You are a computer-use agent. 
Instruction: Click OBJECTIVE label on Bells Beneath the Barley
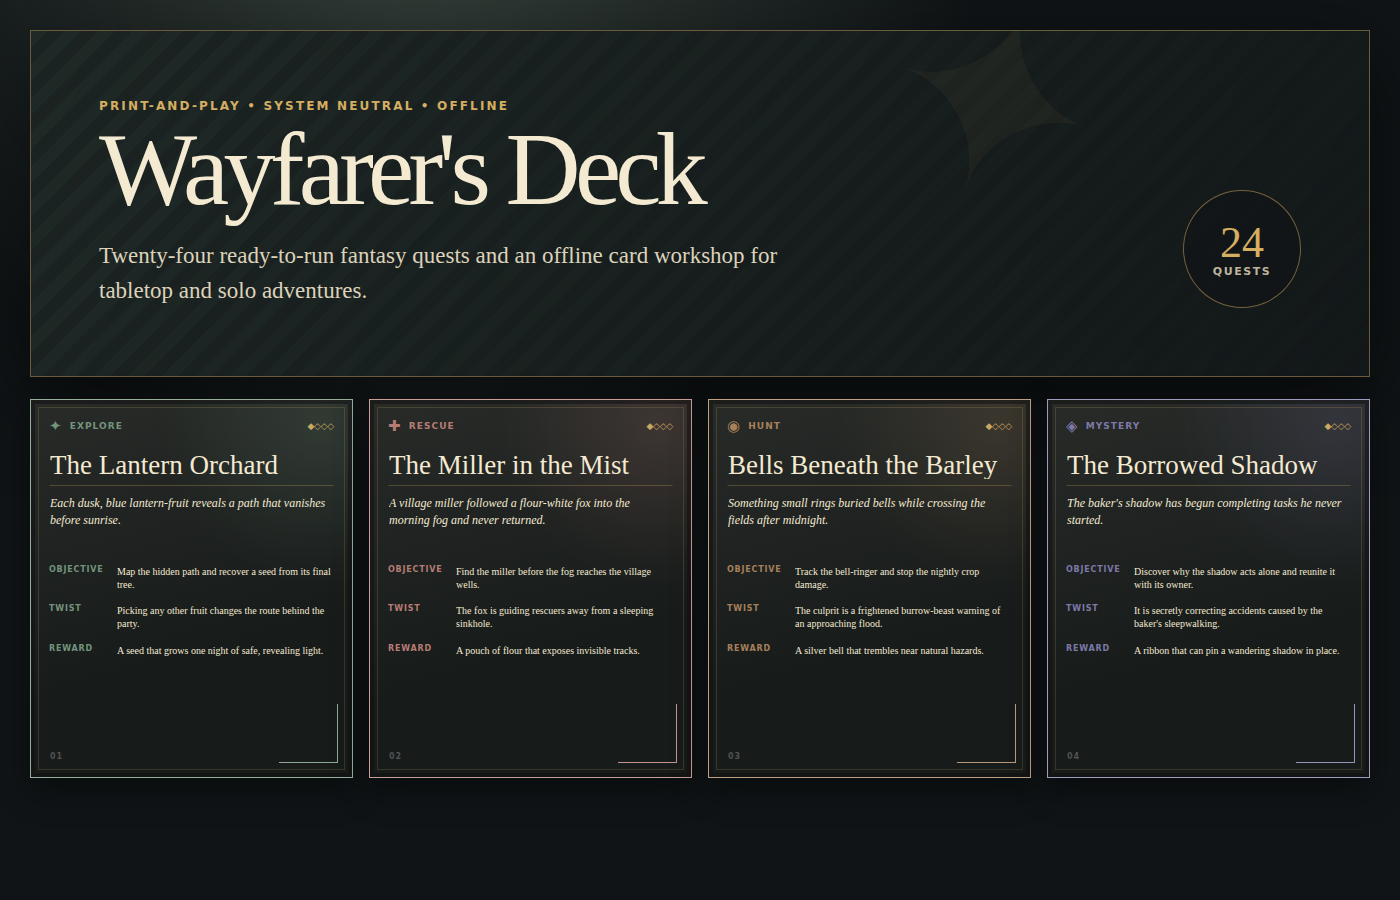[x=754, y=569]
